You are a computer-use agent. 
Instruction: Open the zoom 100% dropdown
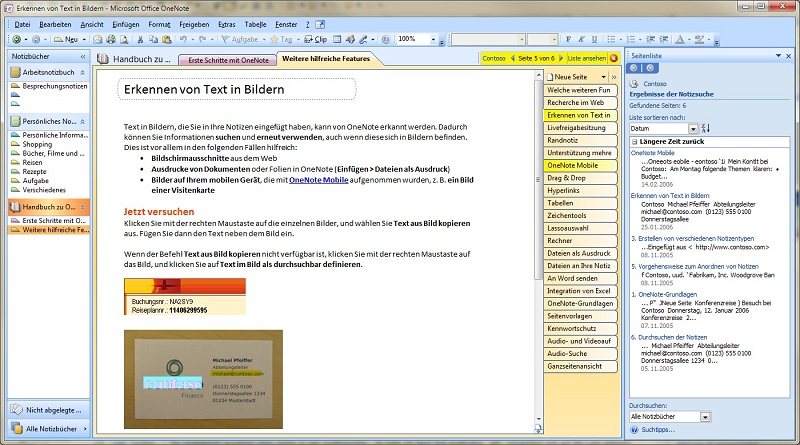tap(433, 39)
